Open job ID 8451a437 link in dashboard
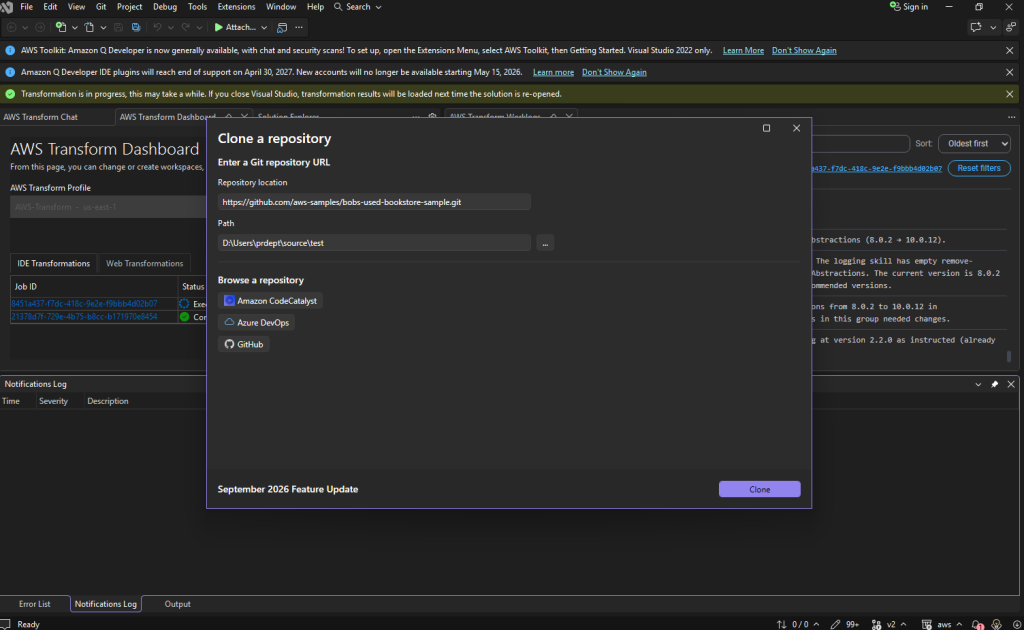 coord(84,304)
